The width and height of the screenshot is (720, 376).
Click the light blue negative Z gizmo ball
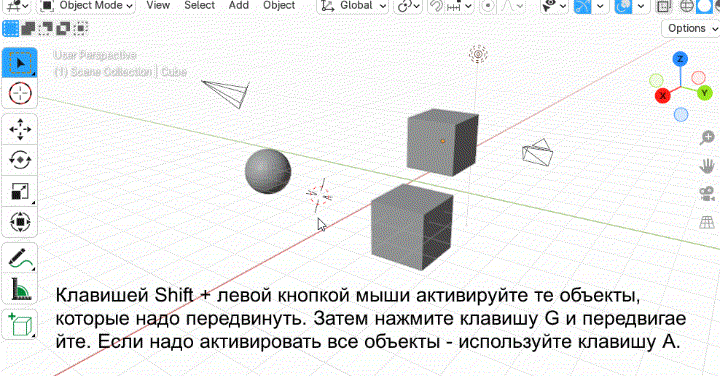coord(681,115)
